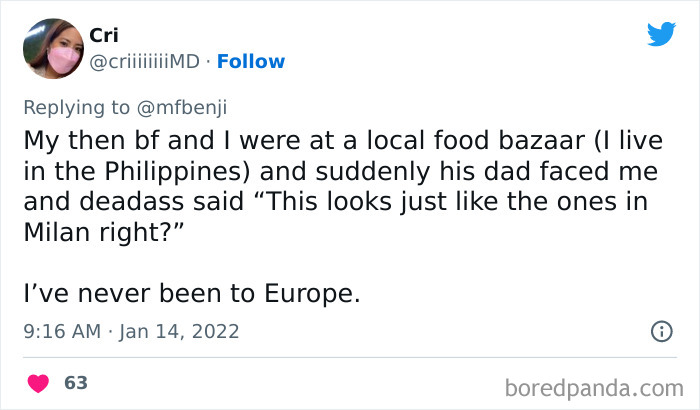The image size is (700, 410).
Task: Click the dot separator before Follow
Action: tap(208, 62)
